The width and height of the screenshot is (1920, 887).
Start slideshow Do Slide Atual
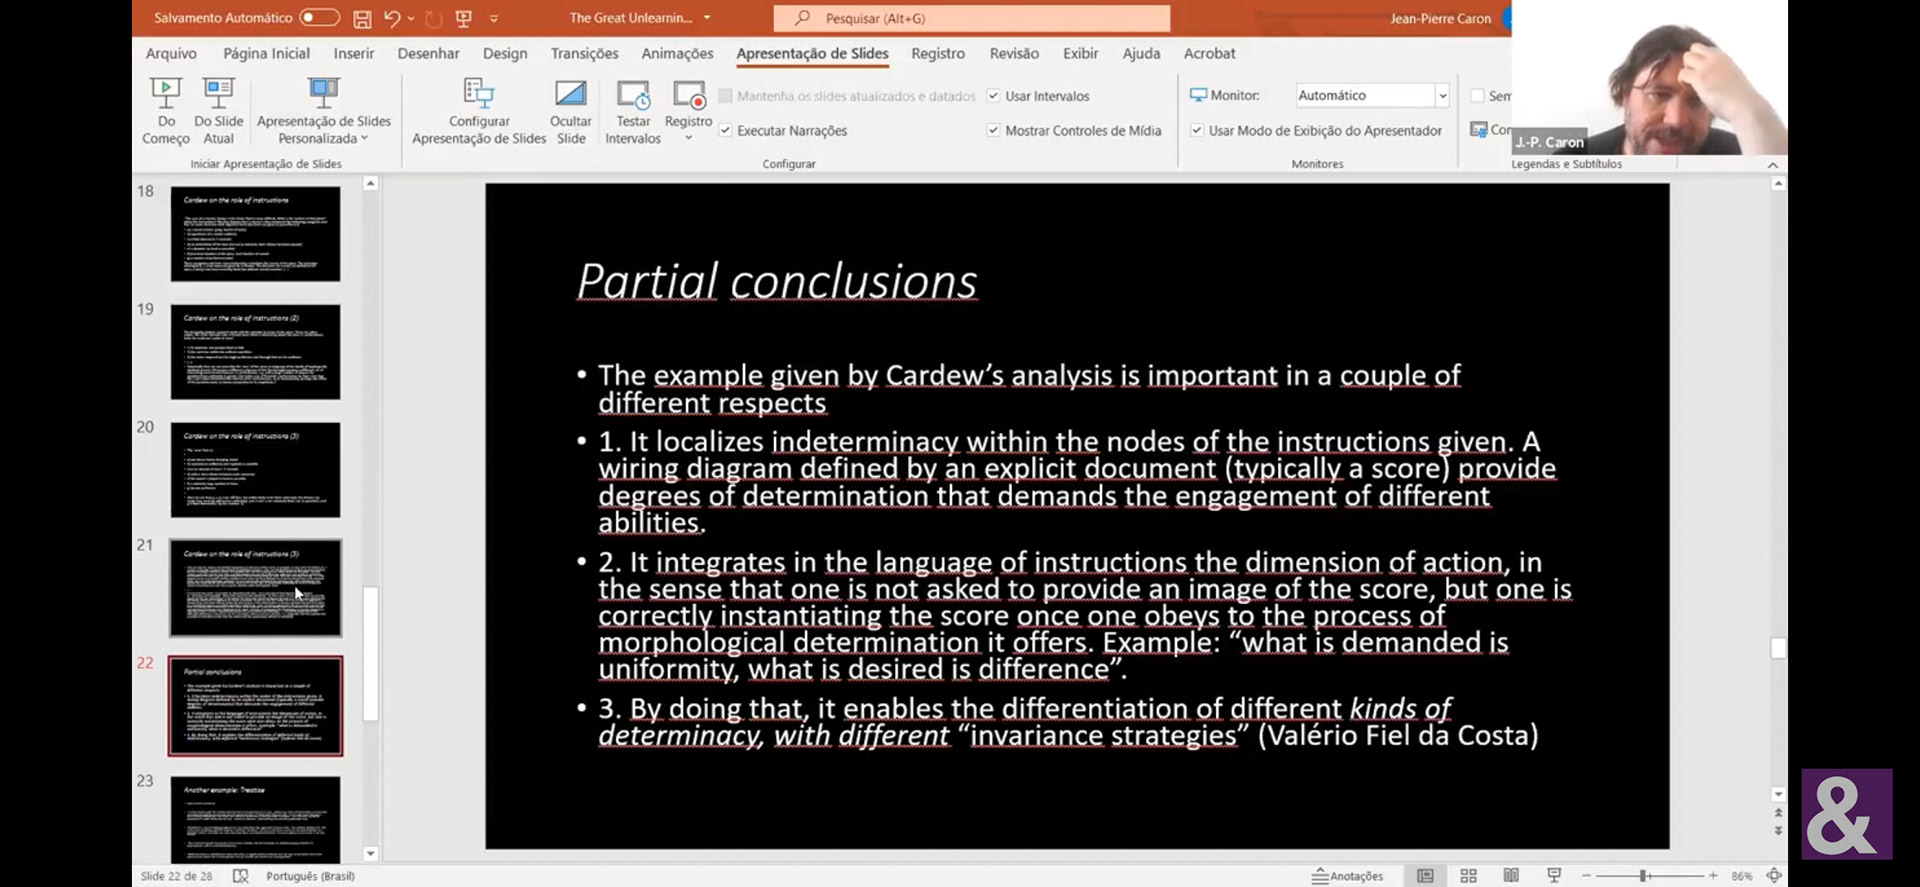[218, 111]
